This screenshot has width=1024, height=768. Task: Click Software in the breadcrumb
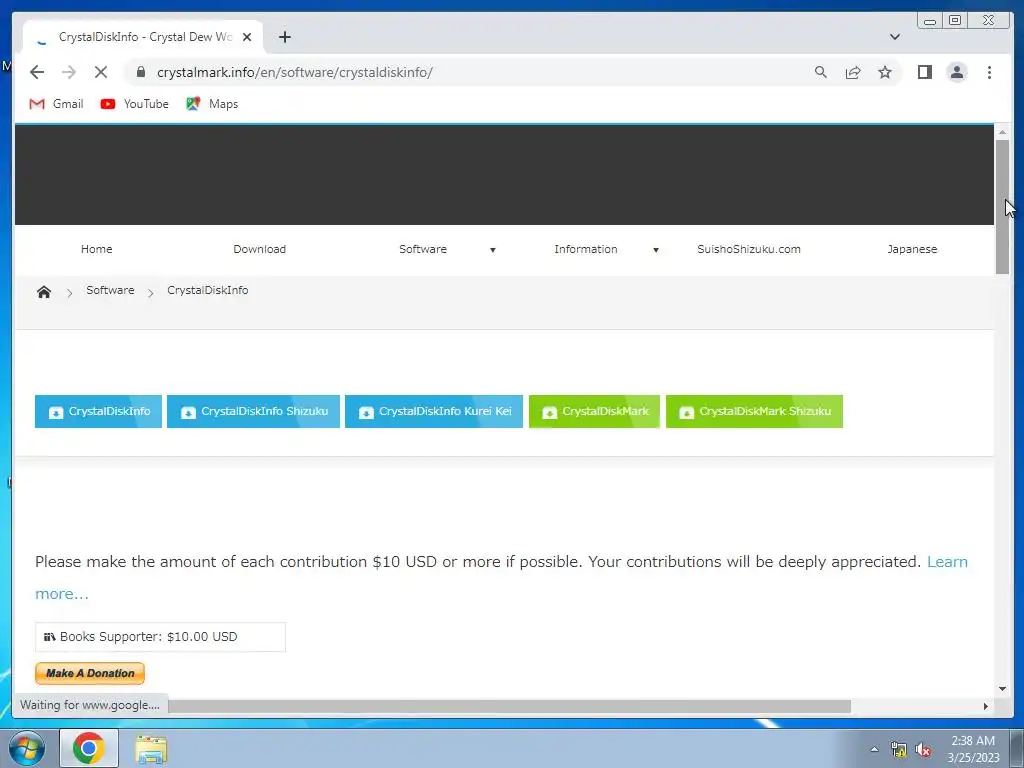tap(110, 290)
